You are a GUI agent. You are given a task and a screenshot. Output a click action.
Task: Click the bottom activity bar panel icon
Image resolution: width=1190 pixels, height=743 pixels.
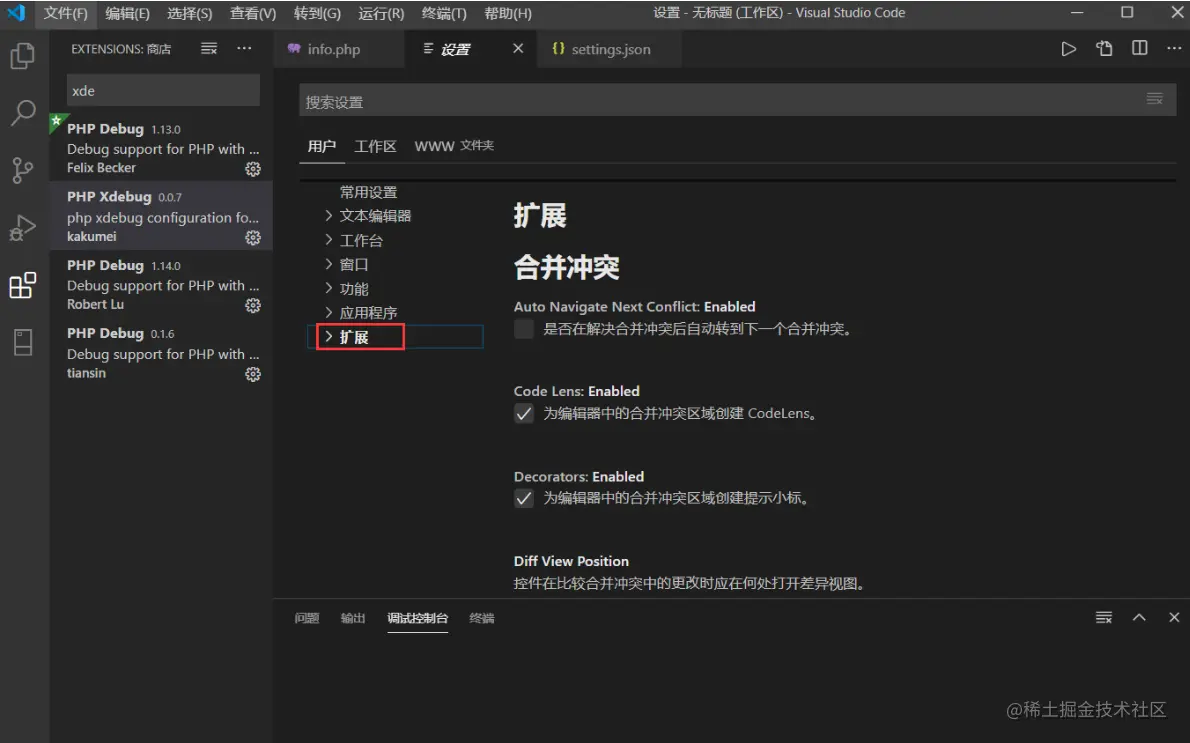click(x=23, y=342)
